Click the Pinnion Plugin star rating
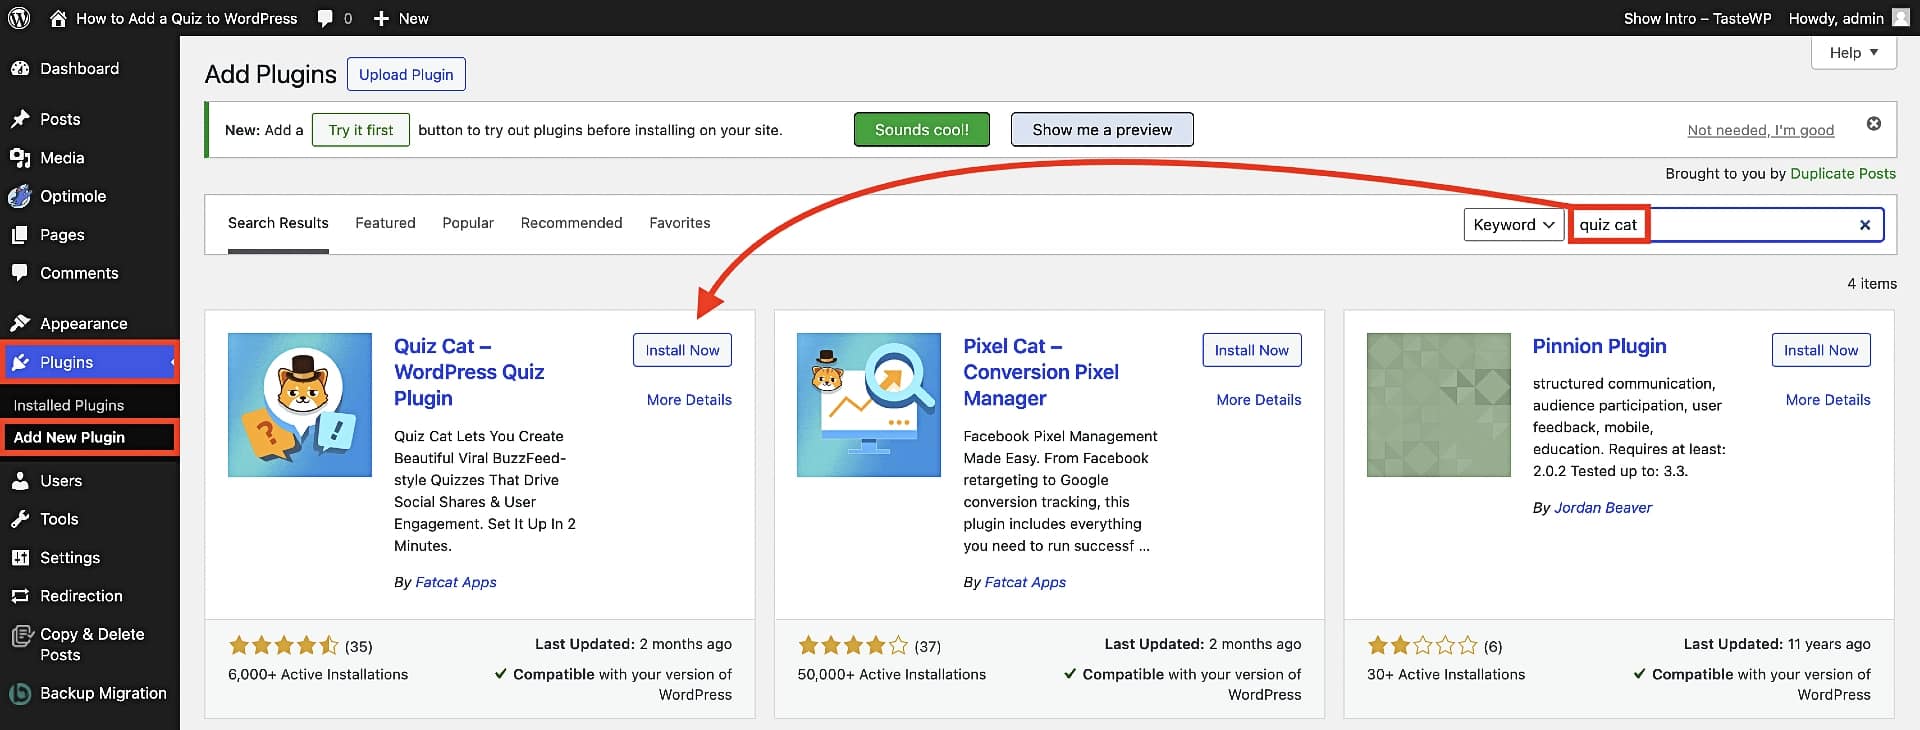The image size is (1920, 730). click(1422, 646)
